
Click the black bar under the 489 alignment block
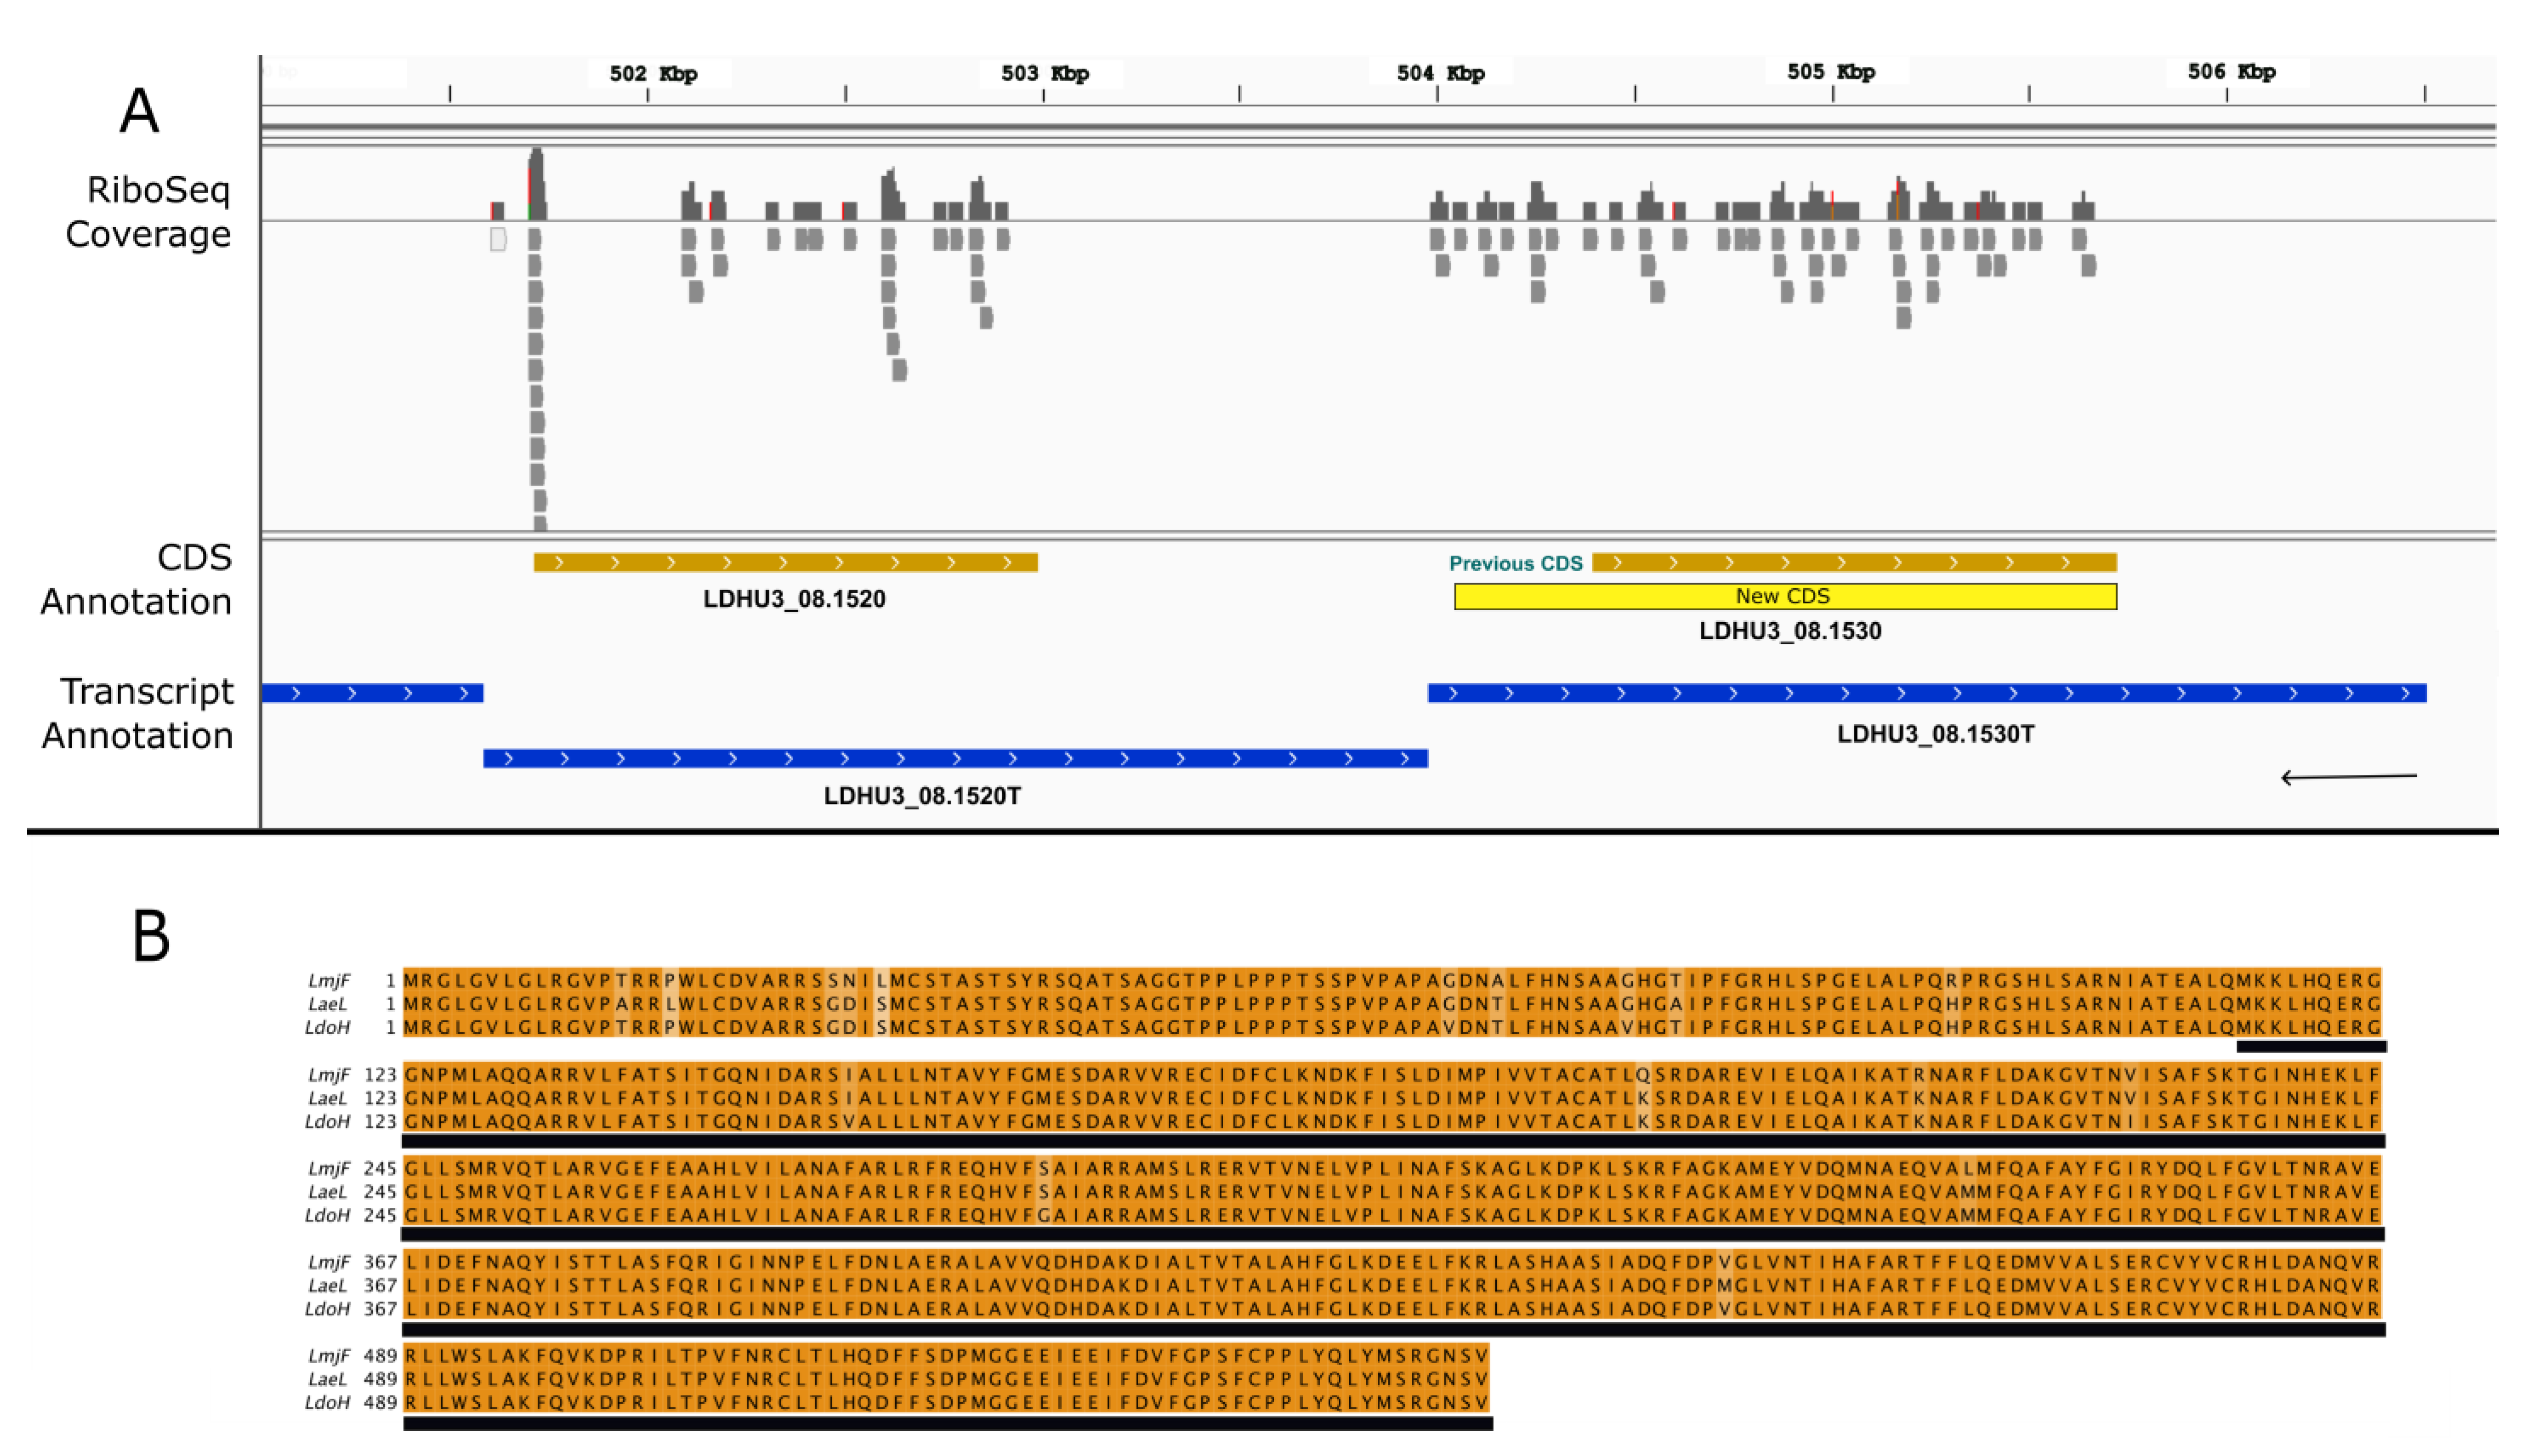(x=948, y=1424)
